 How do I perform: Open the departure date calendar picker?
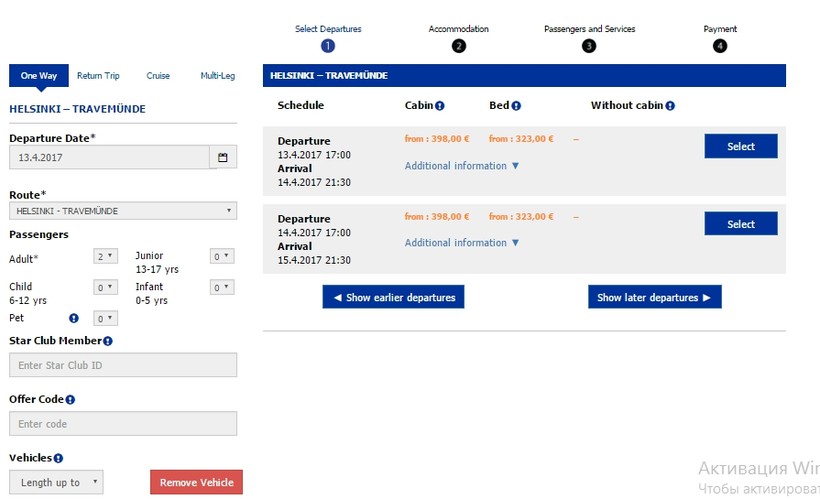point(223,157)
